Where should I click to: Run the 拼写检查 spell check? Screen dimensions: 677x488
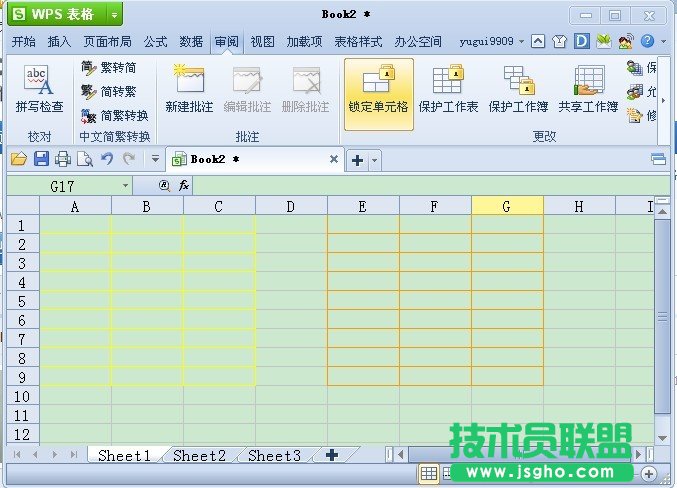point(39,90)
